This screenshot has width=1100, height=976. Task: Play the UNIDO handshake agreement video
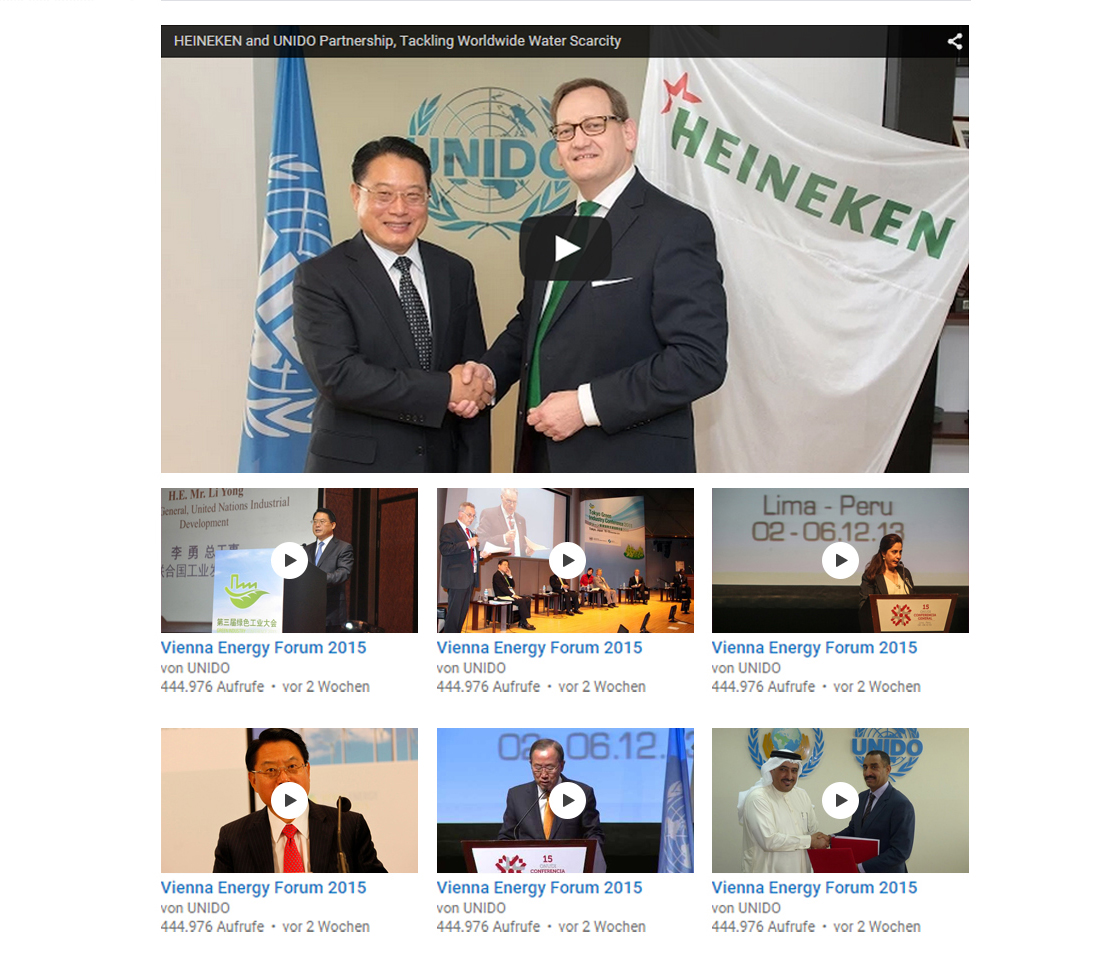(840, 801)
